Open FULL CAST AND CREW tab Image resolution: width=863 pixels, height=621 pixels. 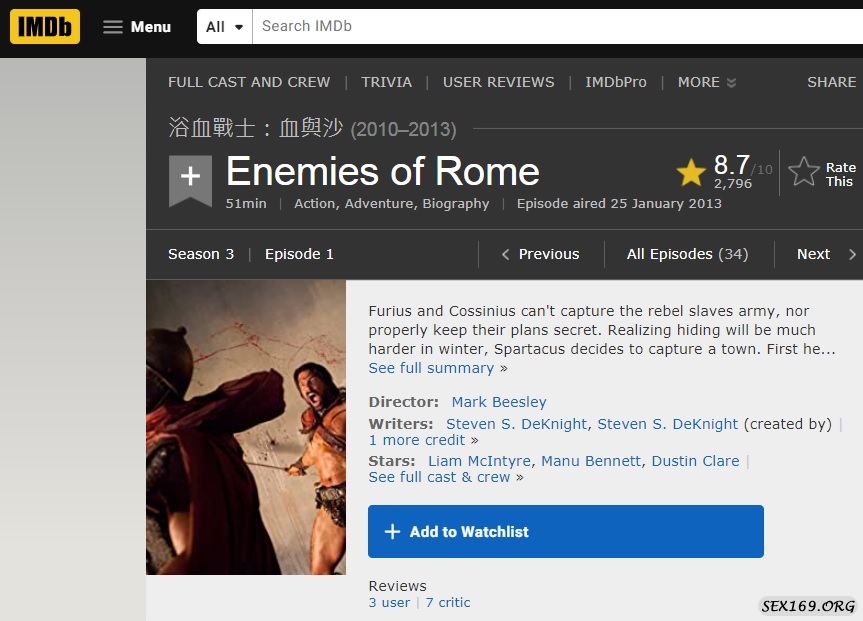coord(249,82)
